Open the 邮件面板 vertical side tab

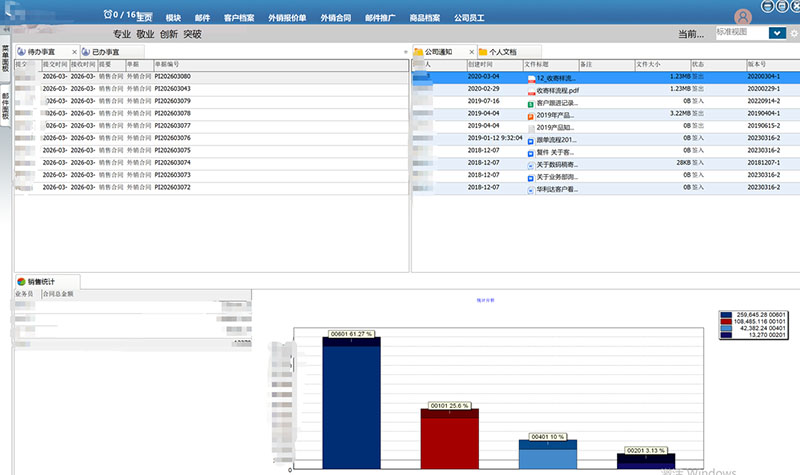5,106
